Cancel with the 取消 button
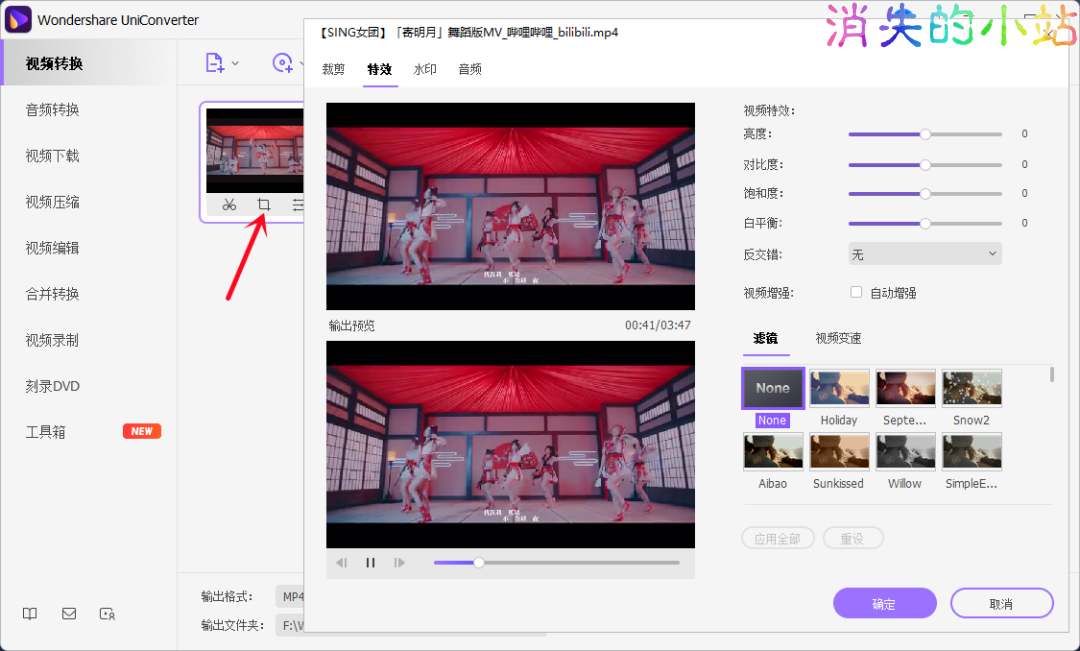1080x651 pixels. coord(1001,603)
